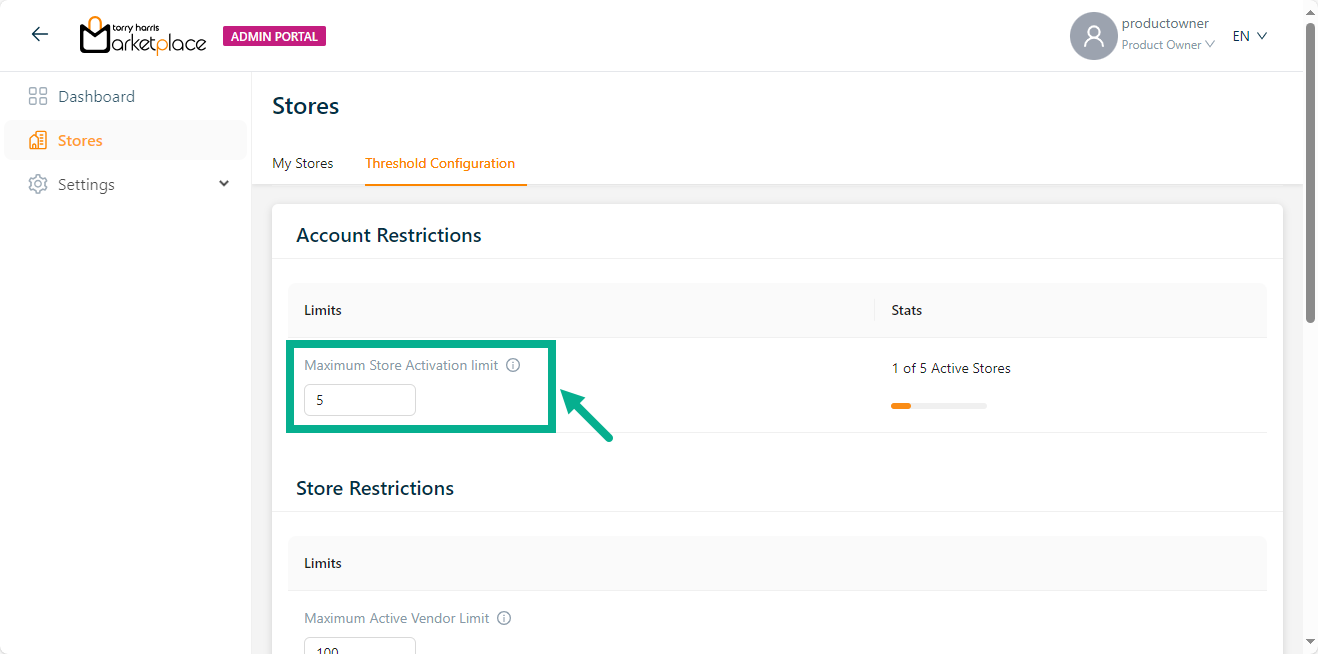Show info for Maximum Store Activation limit
The width and height of the screenshot is (1318, 654).
(x=513, y=366)
